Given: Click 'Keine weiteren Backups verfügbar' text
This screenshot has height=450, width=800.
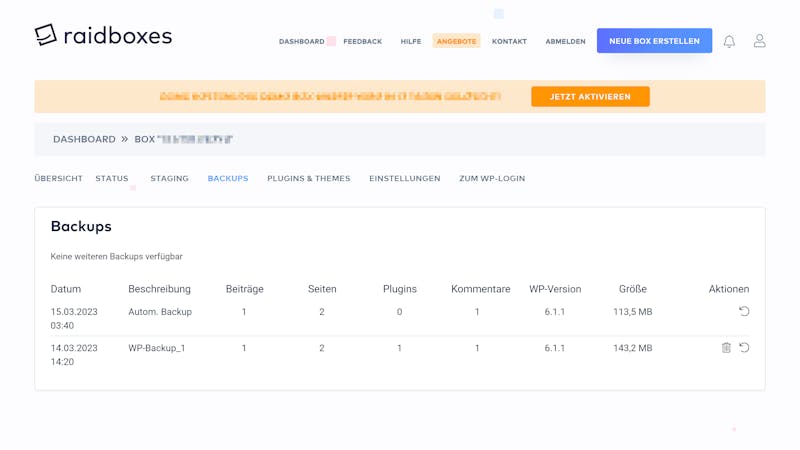Looking at the screenshot, I should [116, 256].
